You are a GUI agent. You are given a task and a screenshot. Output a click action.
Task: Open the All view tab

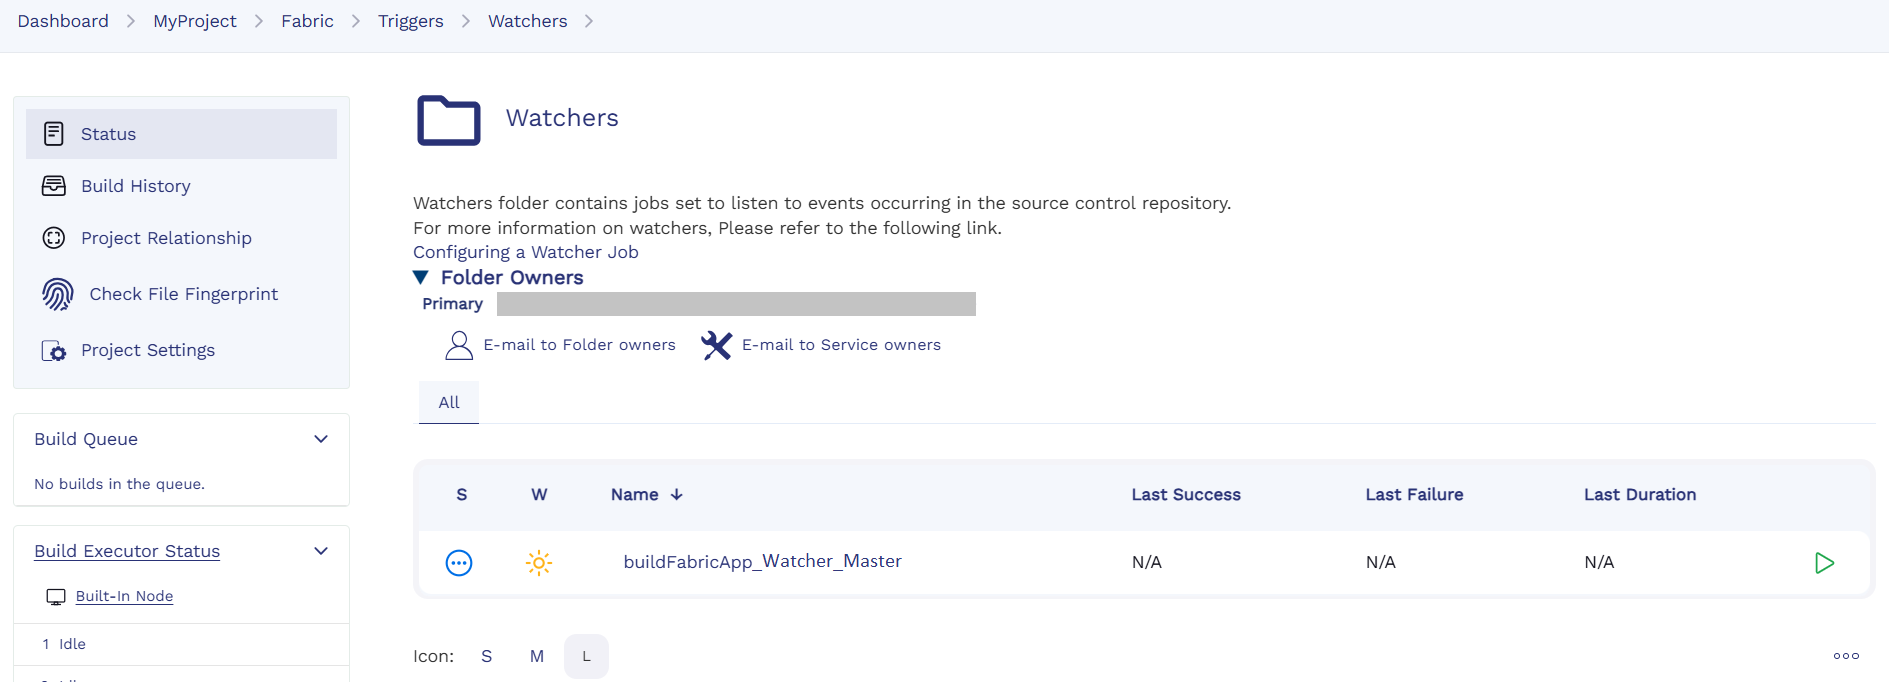tap(449, 402)
